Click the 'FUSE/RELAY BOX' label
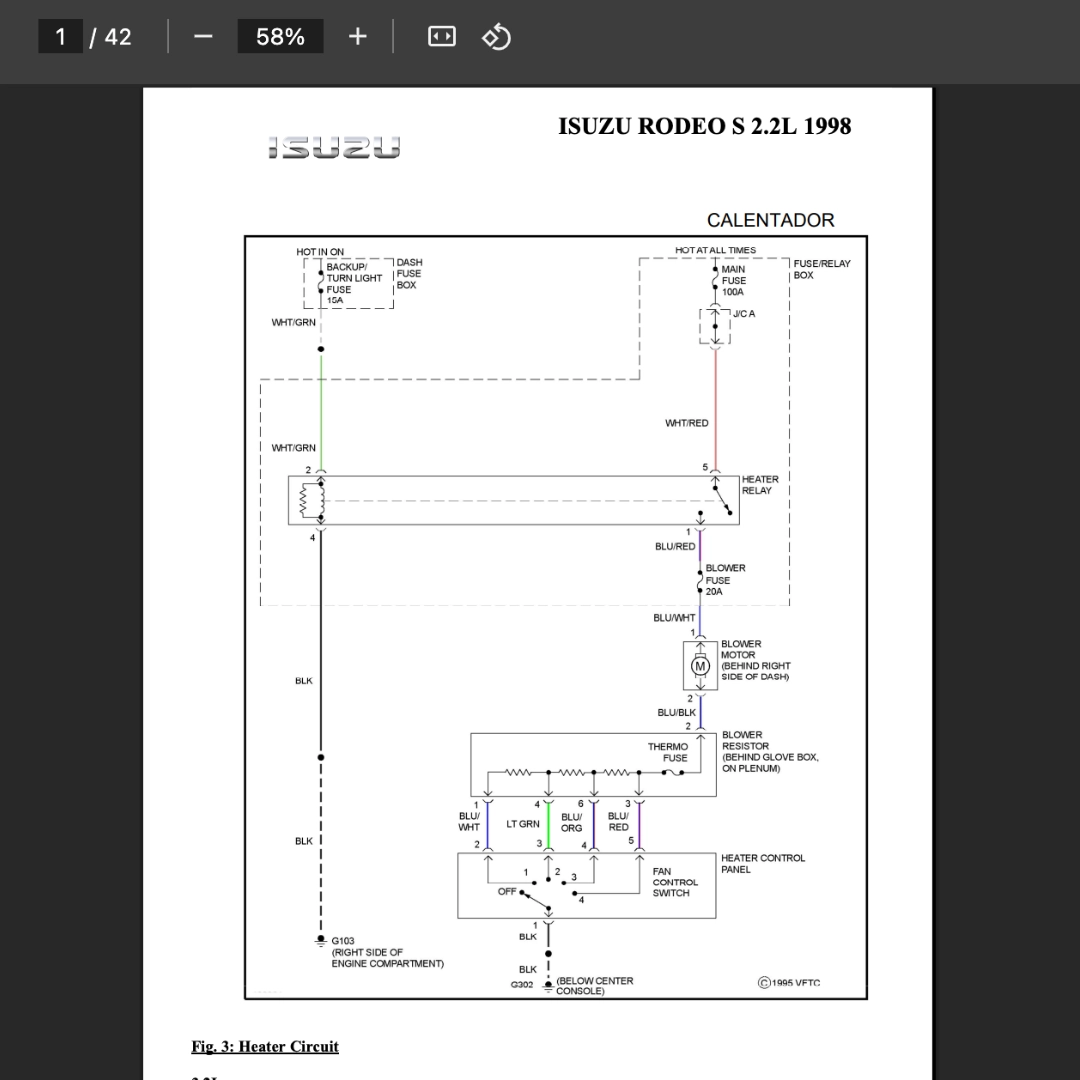This screenshot has width=1080, height=1080. pyautogui.click(x=822, y=269)
